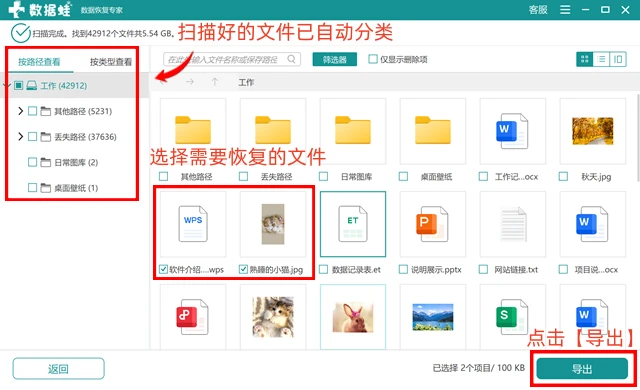
Task: Click the search magnifier icon
Action: pos(291,59)
